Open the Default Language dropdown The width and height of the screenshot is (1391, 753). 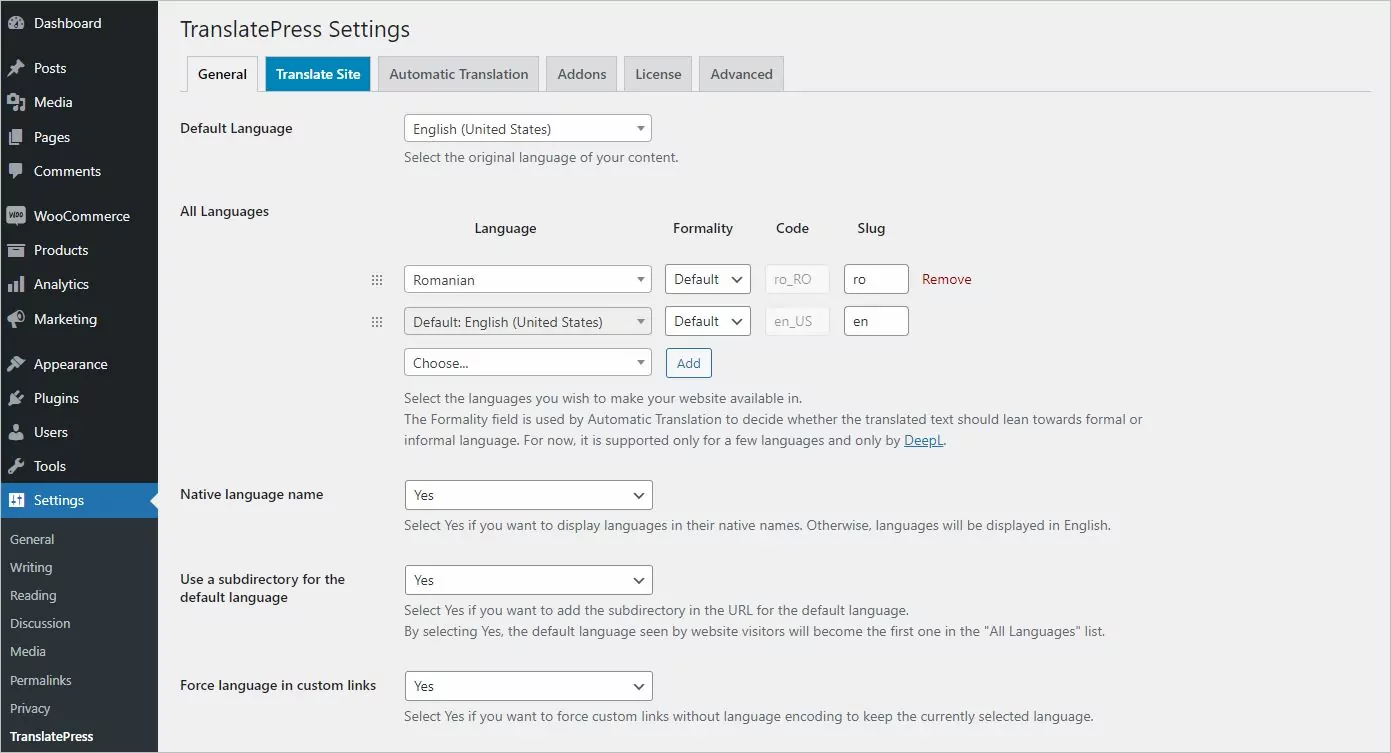coord(528,128)
